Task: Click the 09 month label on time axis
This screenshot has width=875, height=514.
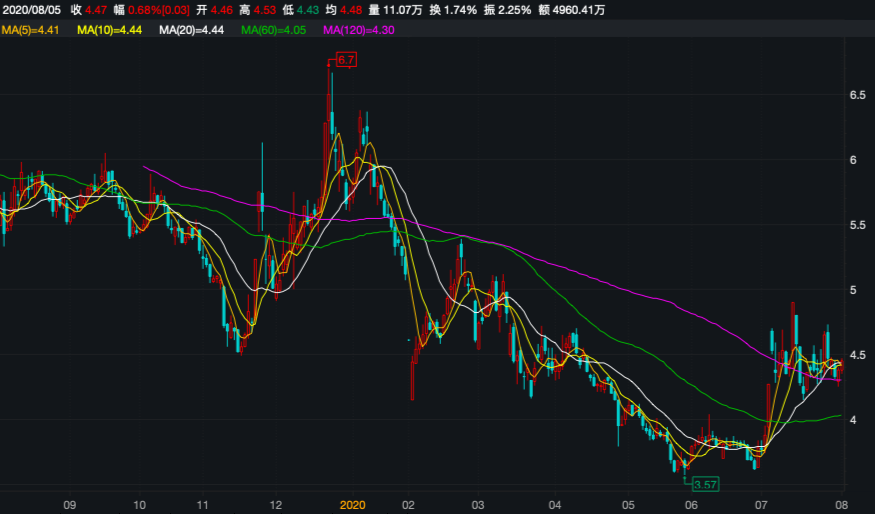Action: tap(69, 505)
